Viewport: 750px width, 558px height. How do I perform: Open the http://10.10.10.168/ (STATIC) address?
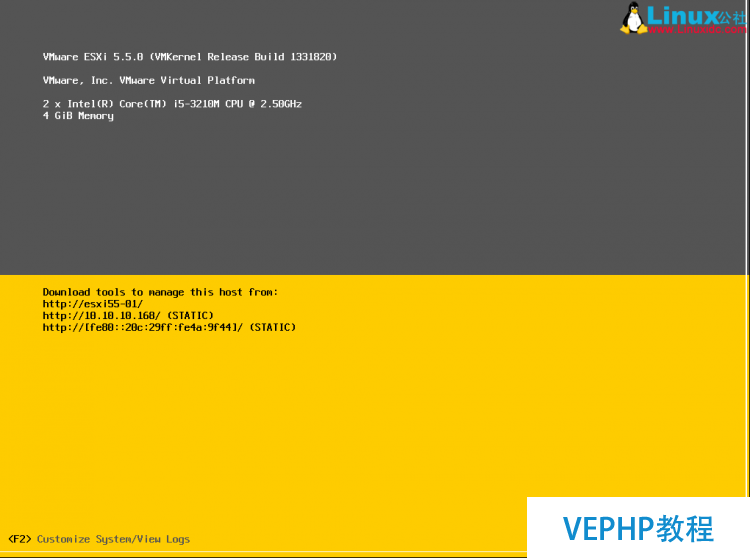(x=128, y=316)
